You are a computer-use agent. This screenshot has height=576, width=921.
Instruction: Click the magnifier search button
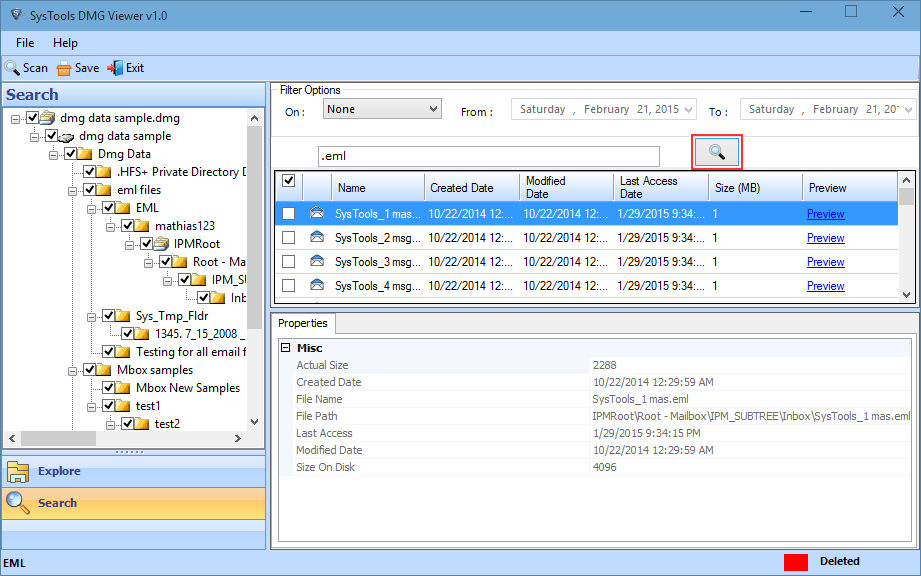click(717, 153)
